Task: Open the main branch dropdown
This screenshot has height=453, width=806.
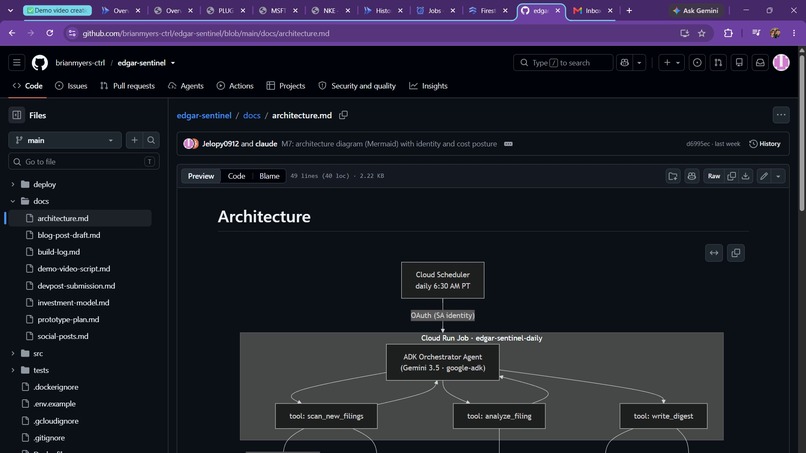Action: [x=65, y=140]
